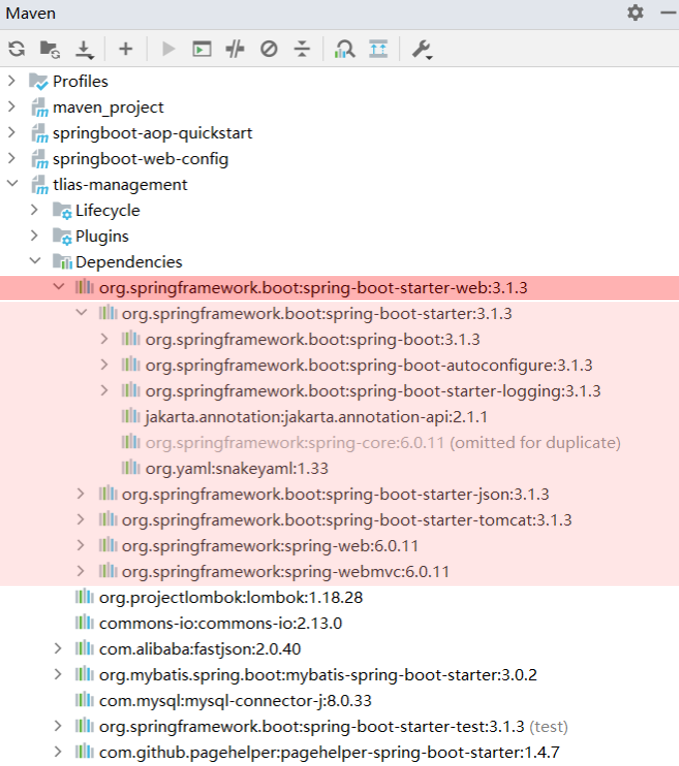
Task: Collapse all tree nodes icon
Action: point(302,49)
